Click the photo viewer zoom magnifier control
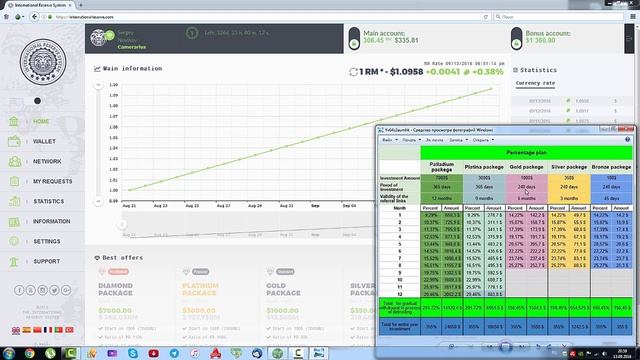 (x=451, y=347)
